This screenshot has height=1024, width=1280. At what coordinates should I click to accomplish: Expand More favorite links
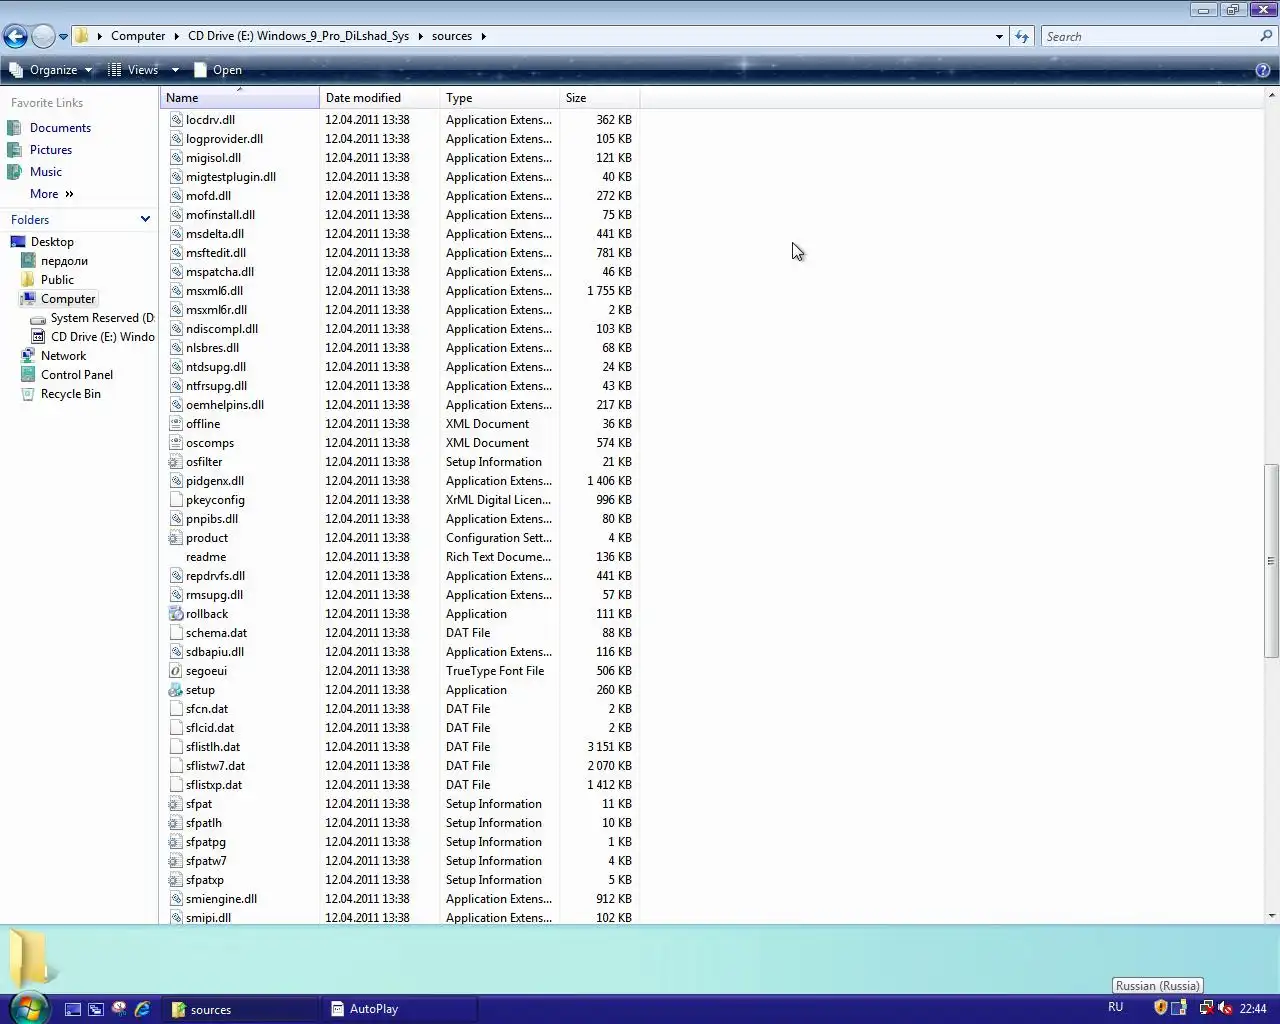[x=52, y=194]
